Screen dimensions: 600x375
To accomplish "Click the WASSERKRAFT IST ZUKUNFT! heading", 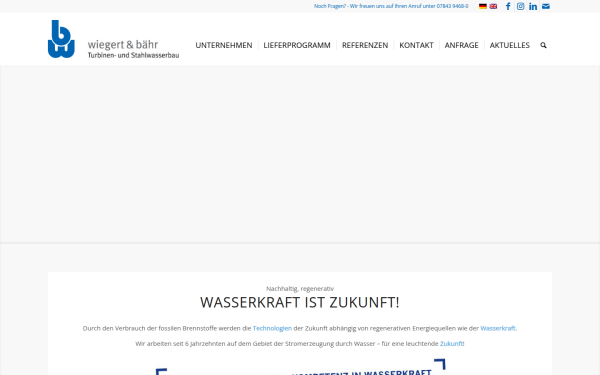I will [x=300, y=302].
